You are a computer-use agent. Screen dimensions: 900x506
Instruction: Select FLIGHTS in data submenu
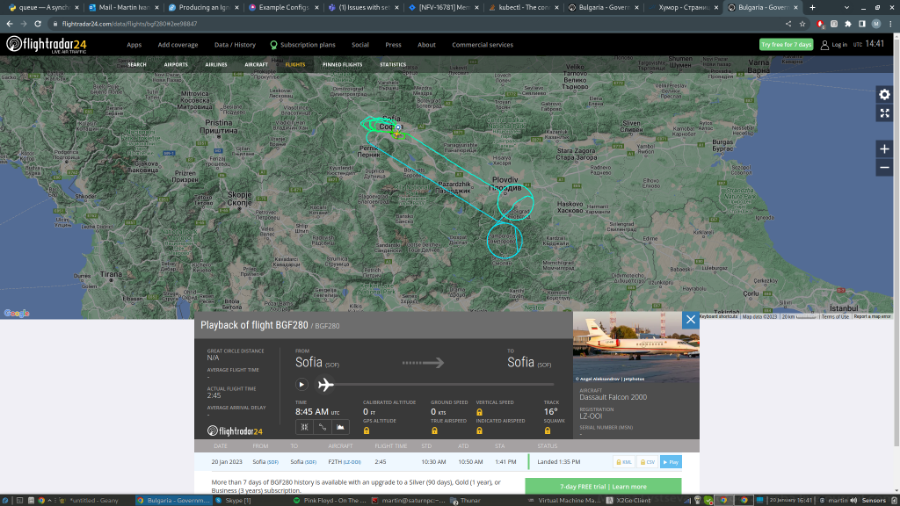[295, 65]
